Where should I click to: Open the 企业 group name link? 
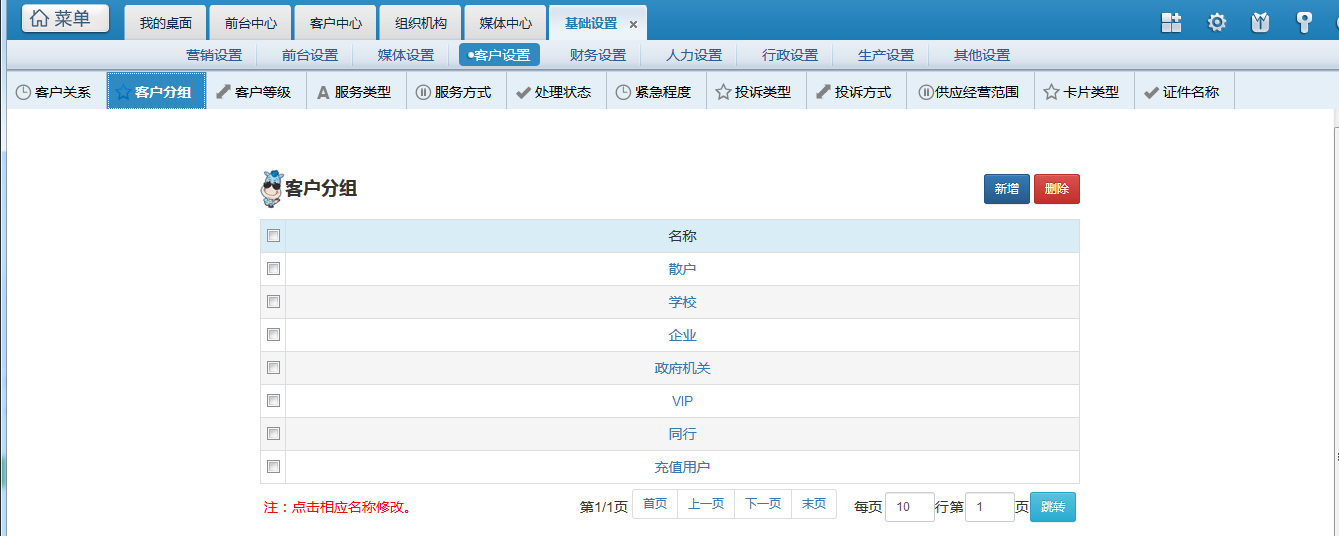pos(682,335)
